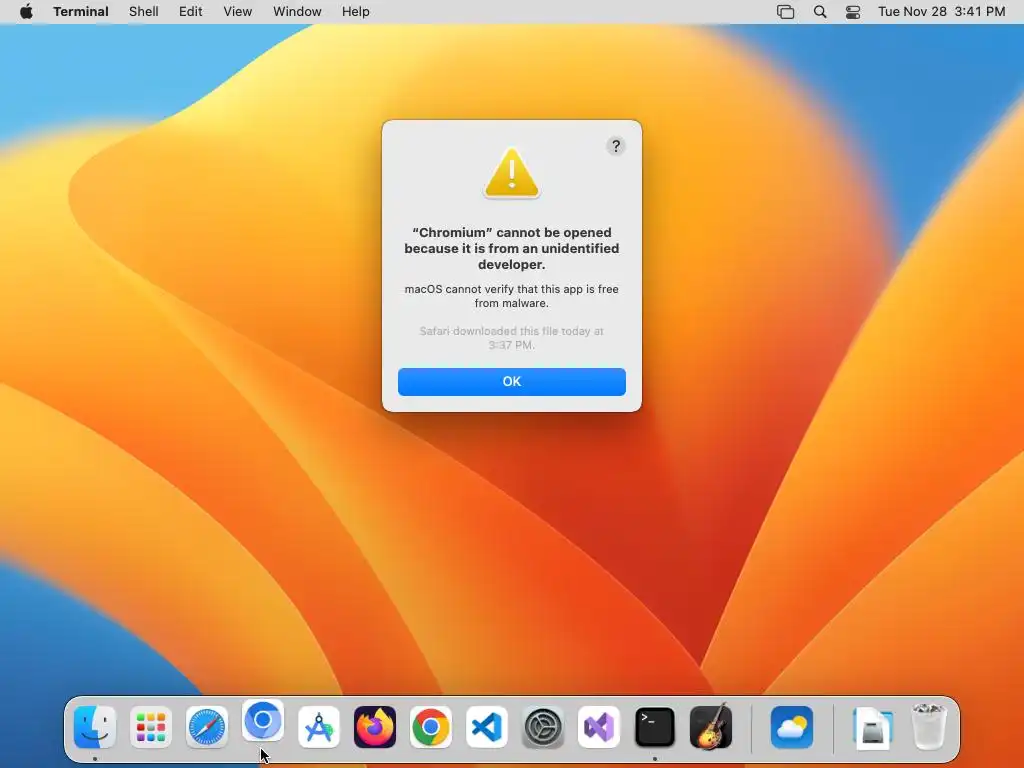Click the yellow warning icon in the dialog
This screenshot has width=1024, height=768.
pyautogui.click(x=512, y=172)
